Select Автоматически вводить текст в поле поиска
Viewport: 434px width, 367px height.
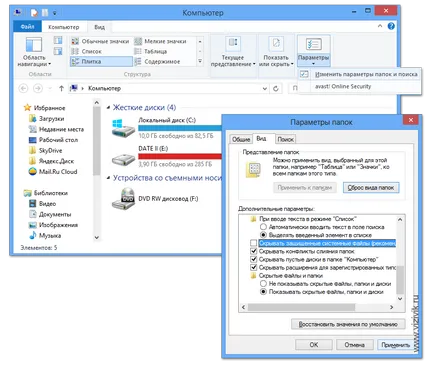[263, 227]
